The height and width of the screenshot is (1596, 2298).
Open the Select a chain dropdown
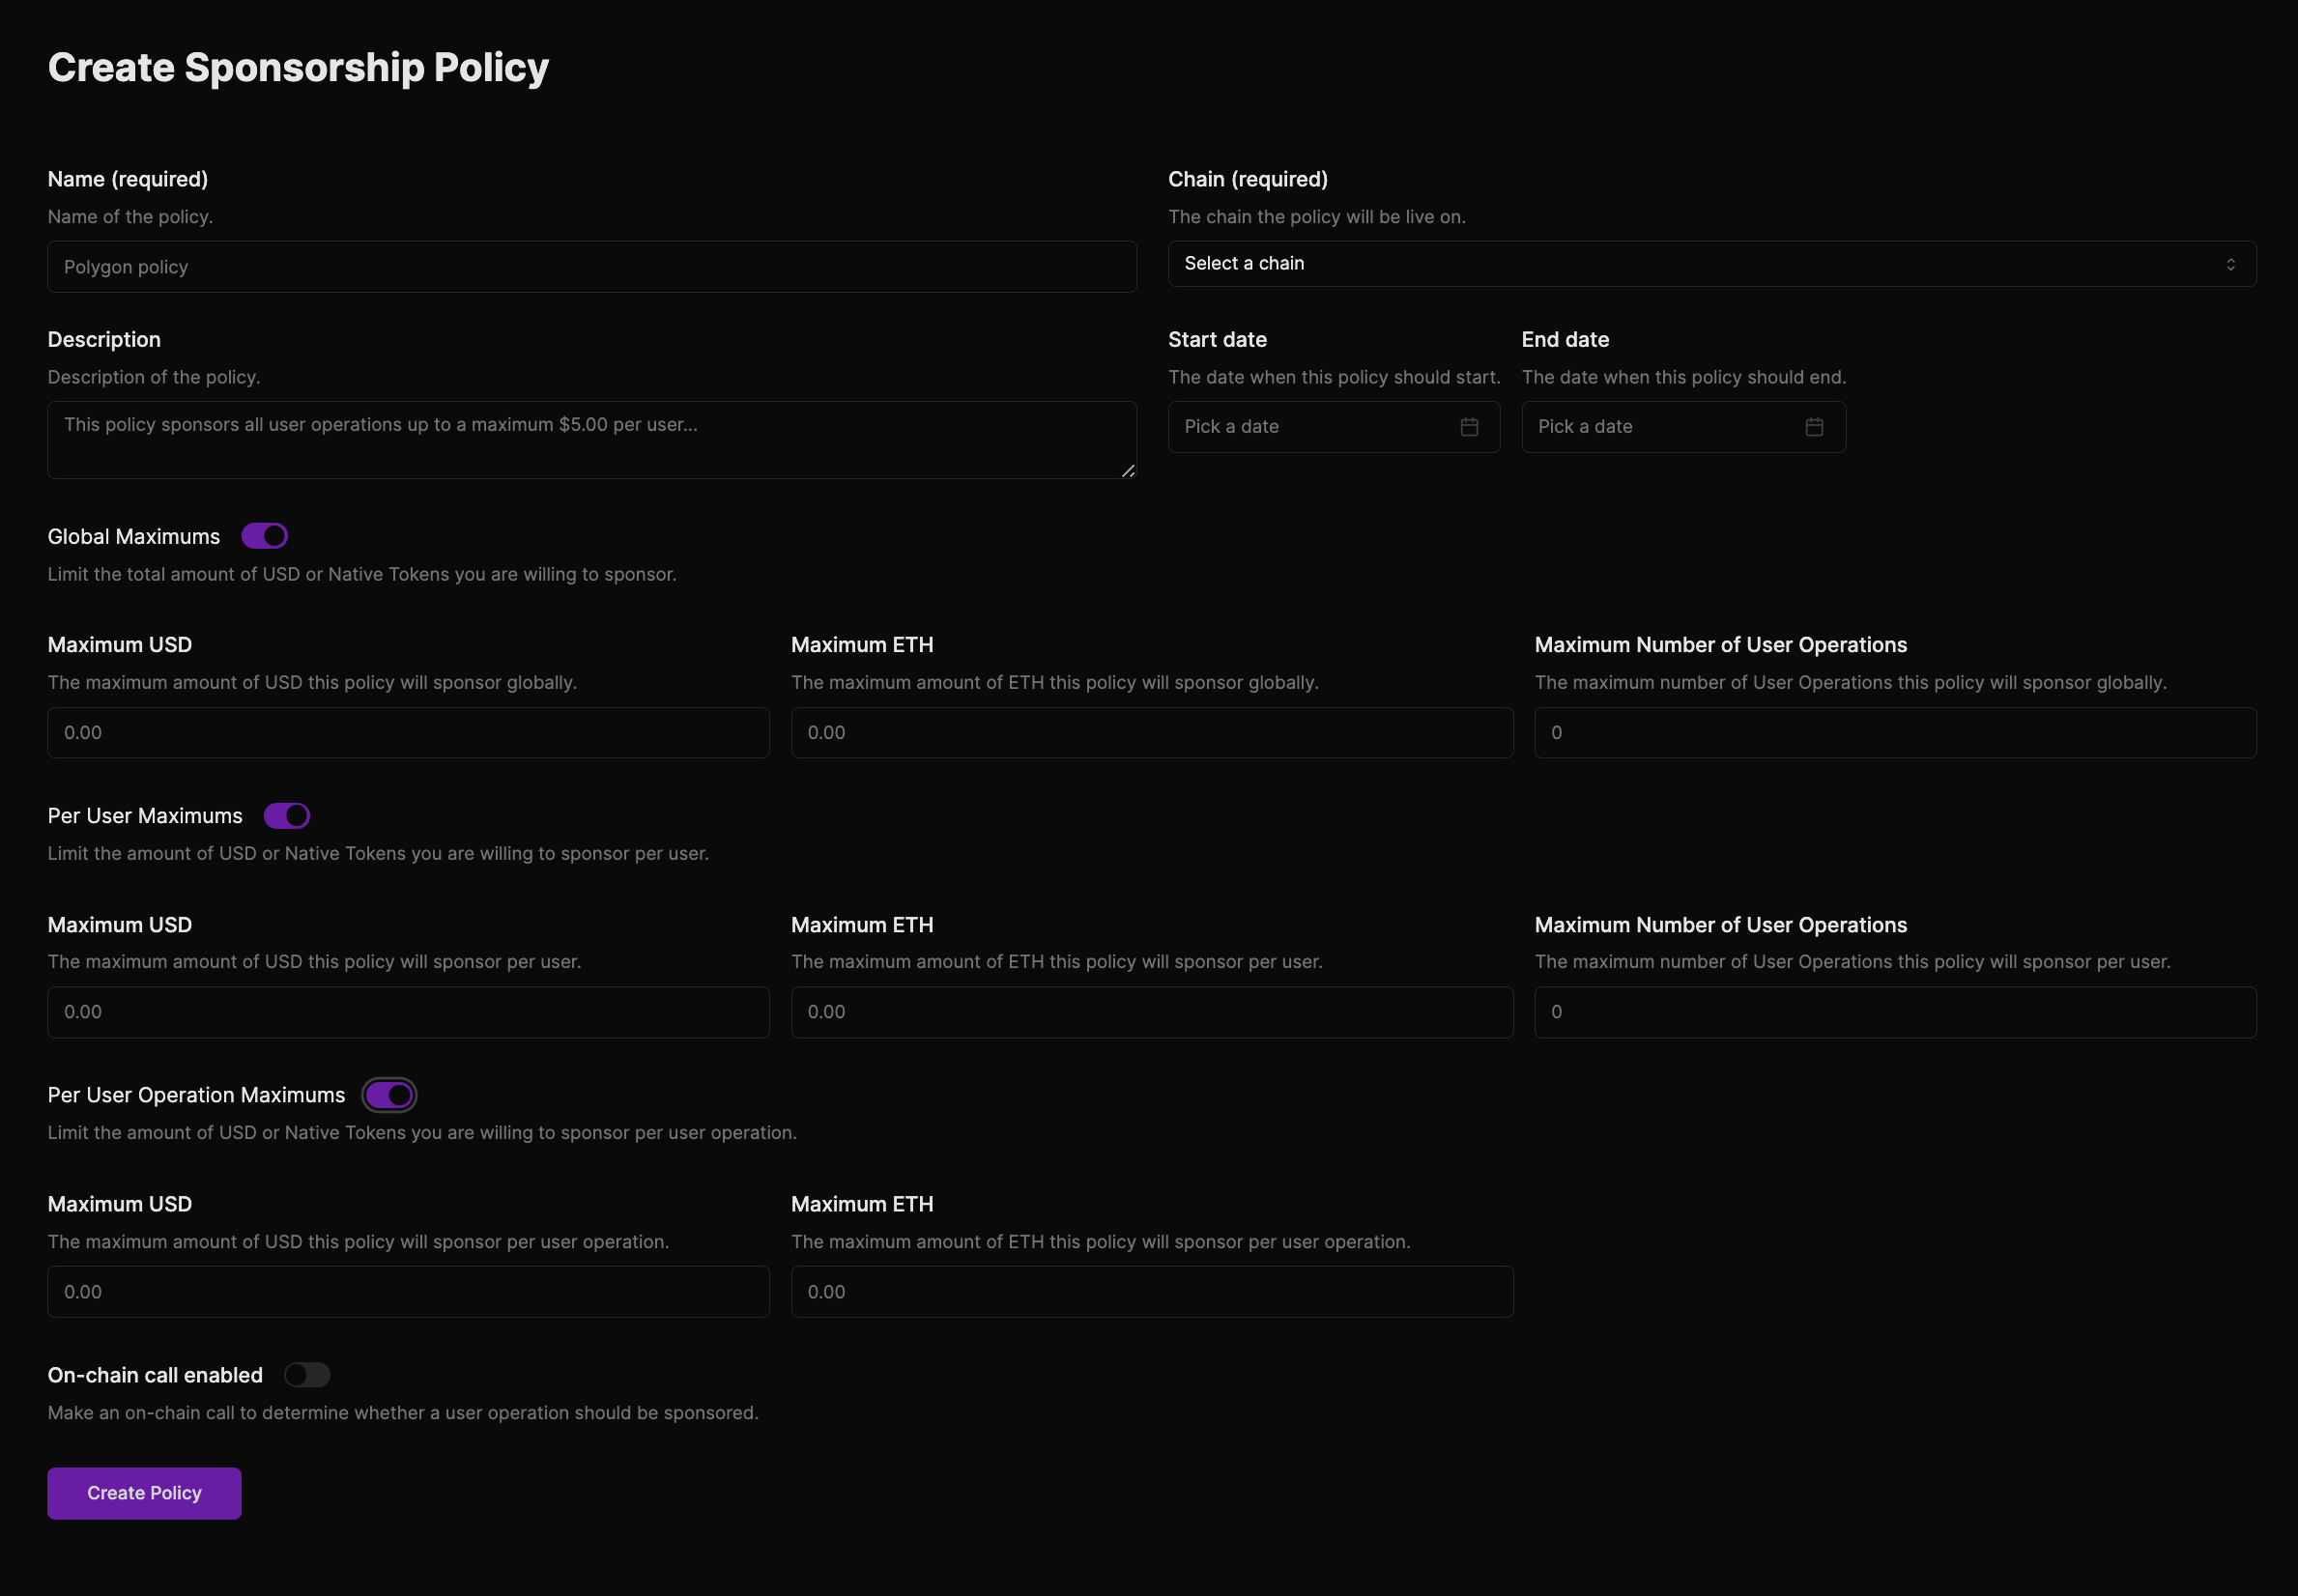click(1711, 264)
